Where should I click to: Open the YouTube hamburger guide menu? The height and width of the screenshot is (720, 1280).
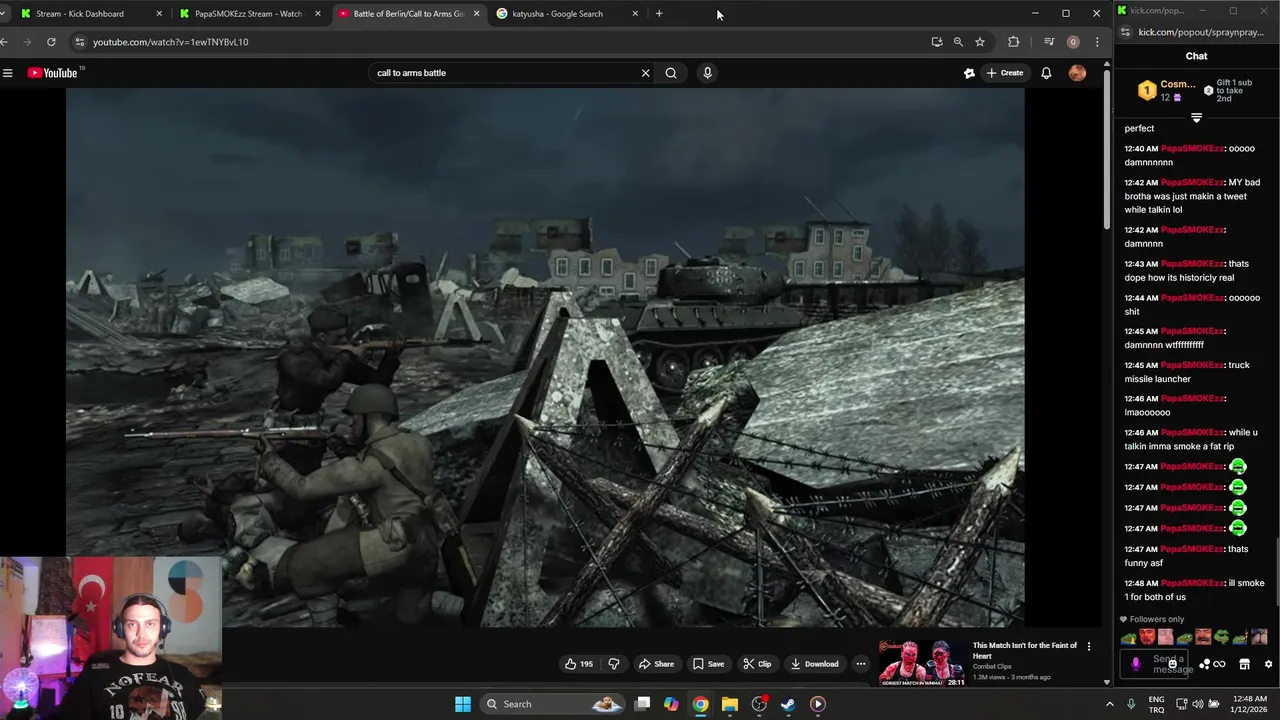tap(8, 73)
